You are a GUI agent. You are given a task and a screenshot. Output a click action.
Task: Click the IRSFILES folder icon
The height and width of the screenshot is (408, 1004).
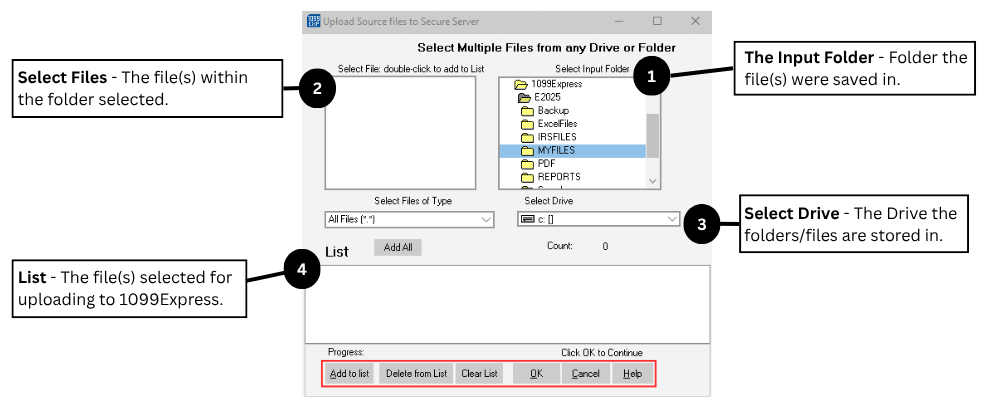pos(528,137)
